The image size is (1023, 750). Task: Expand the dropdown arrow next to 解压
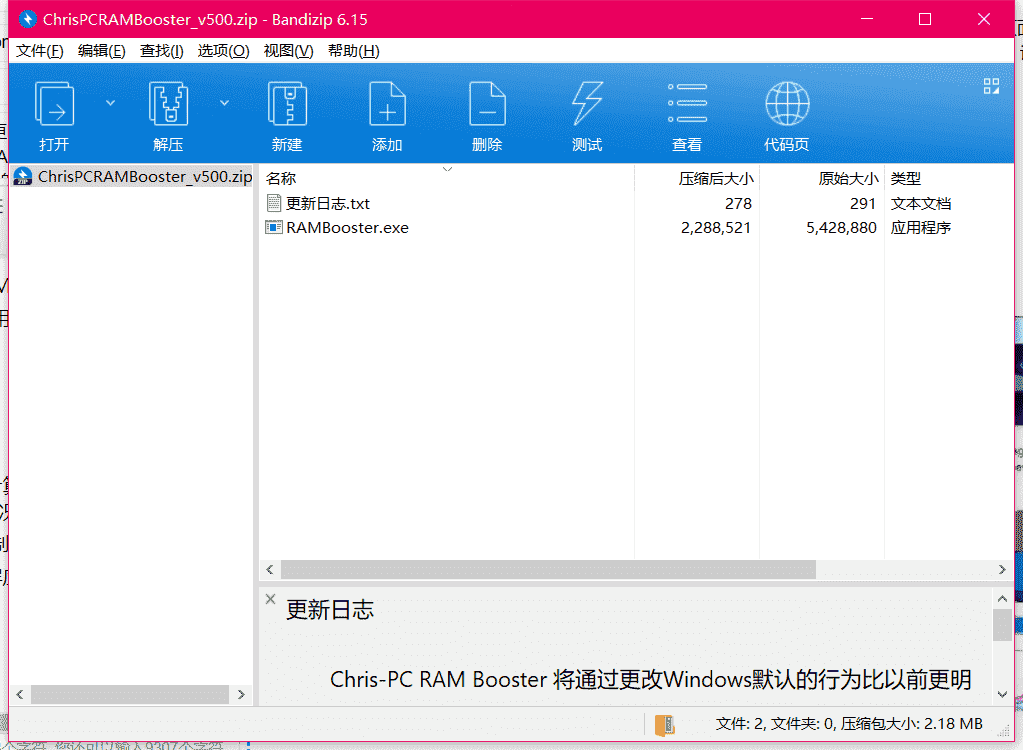click(x=224, y=103)
